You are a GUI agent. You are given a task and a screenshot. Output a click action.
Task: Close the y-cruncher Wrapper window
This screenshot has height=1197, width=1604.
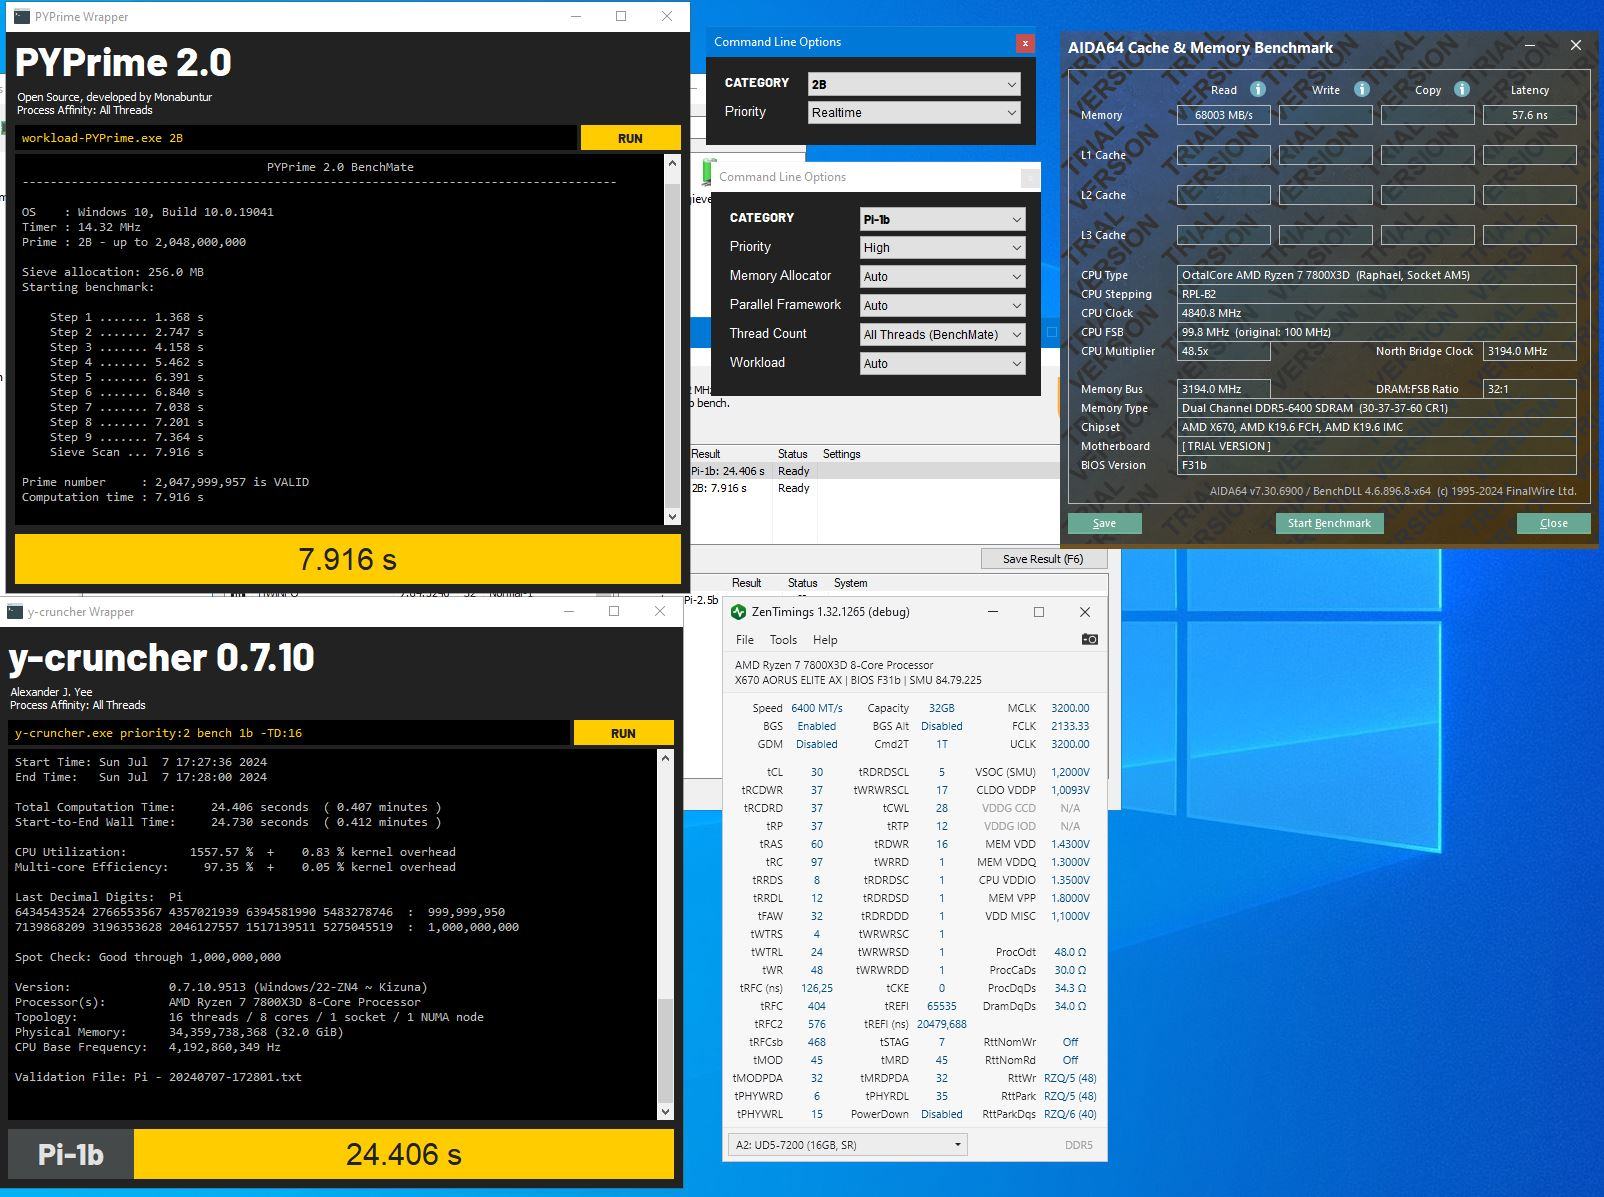(x=660, y=612)
